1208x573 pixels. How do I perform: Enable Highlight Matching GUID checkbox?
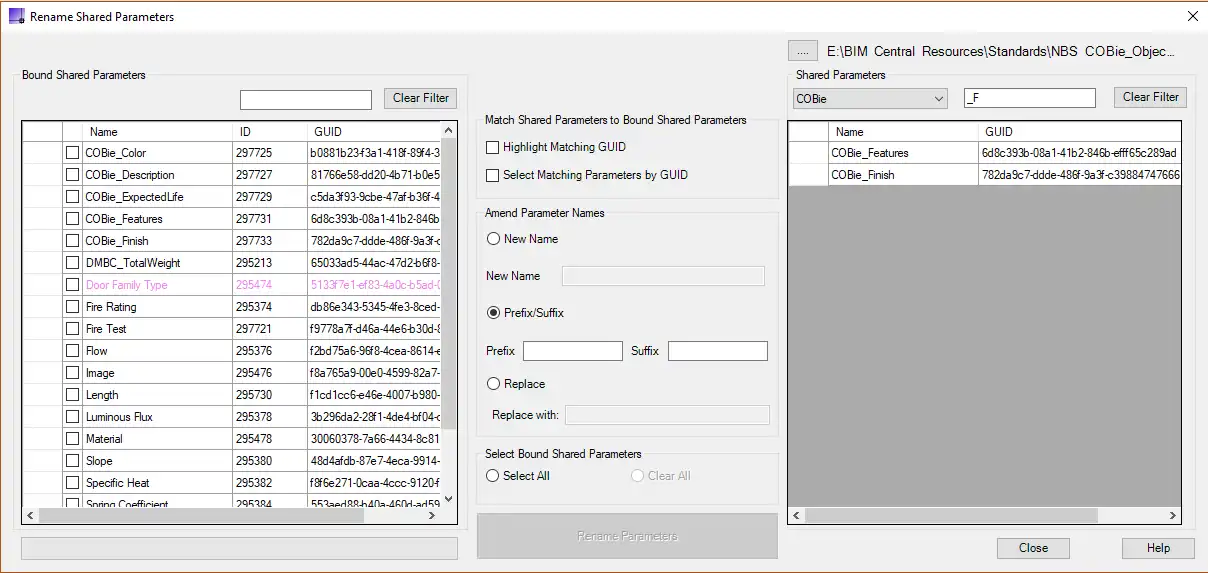[x=492, y=147]
